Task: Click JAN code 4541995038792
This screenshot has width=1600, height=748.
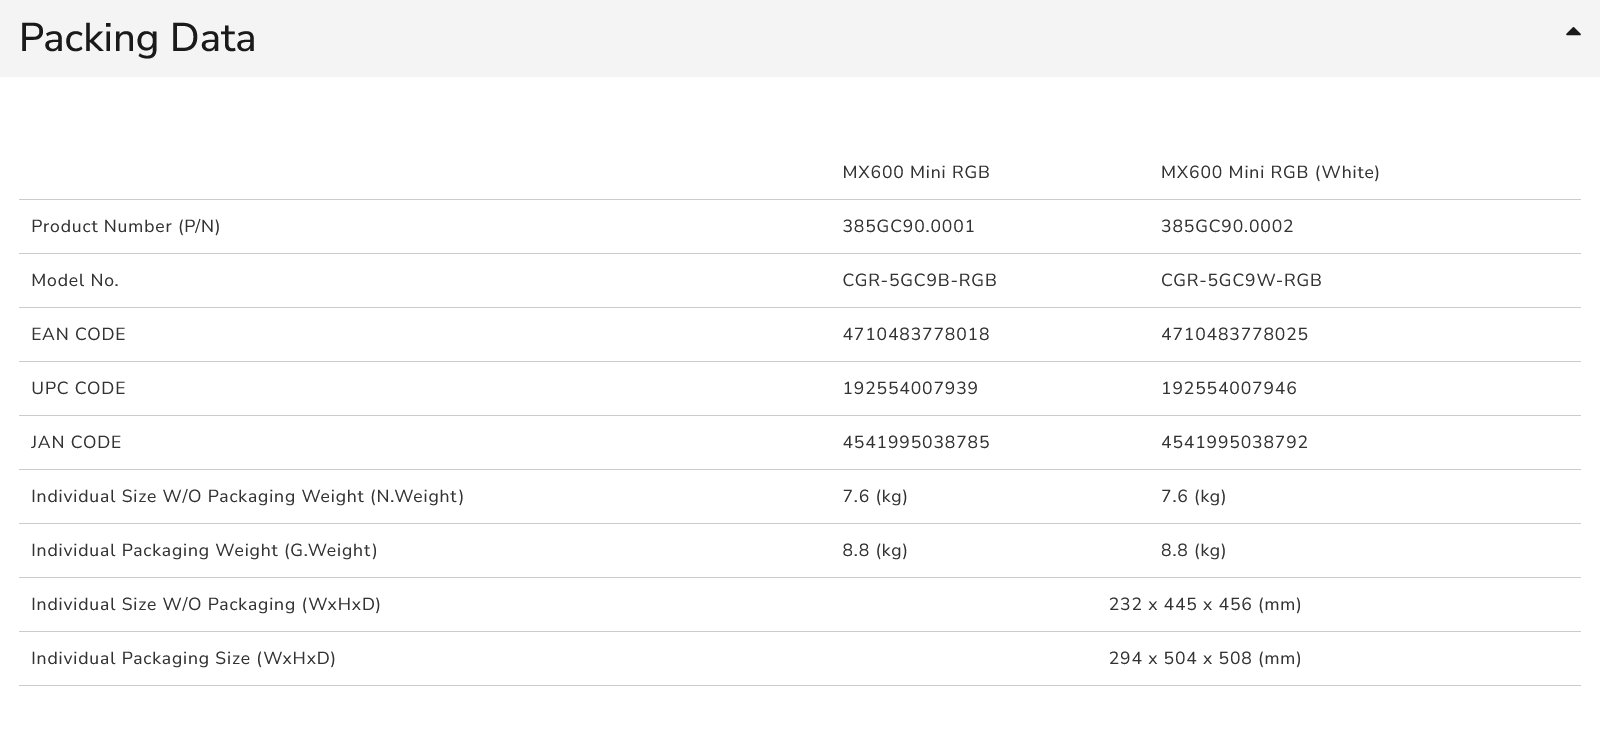Action: pyautogui.click(x=1233, y=442)
